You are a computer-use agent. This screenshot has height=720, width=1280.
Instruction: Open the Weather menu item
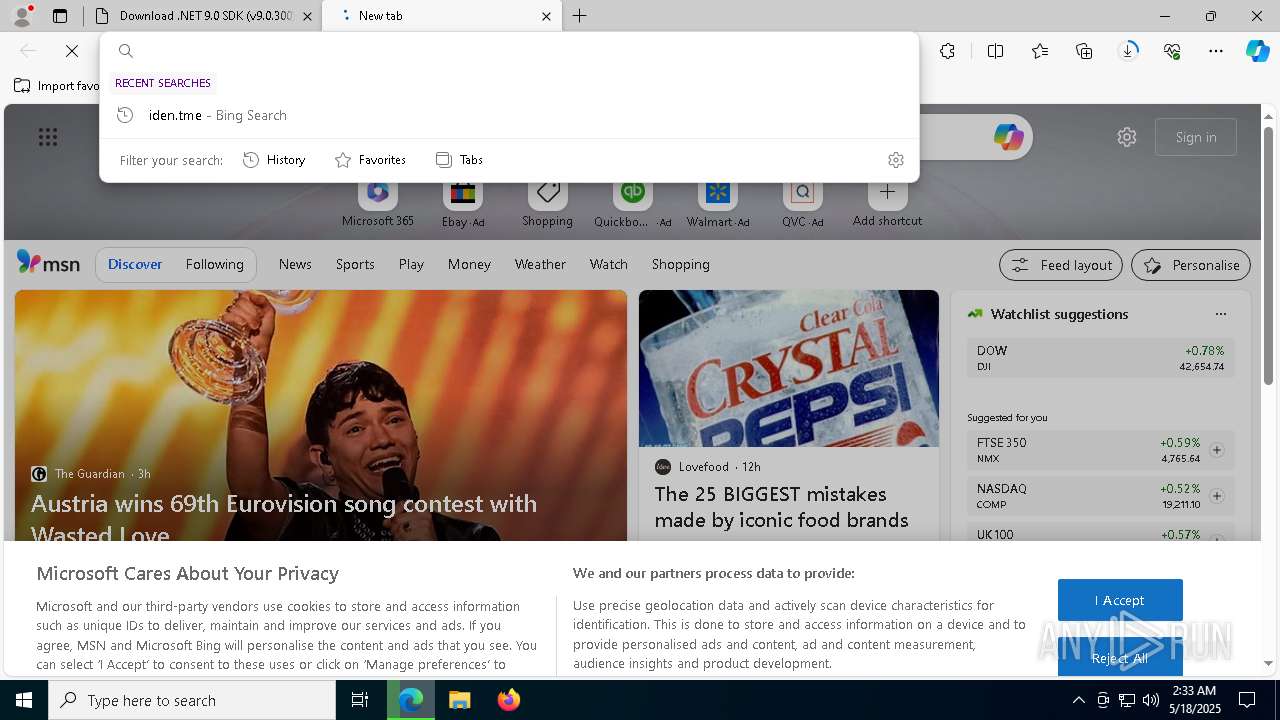pos(540,264)
